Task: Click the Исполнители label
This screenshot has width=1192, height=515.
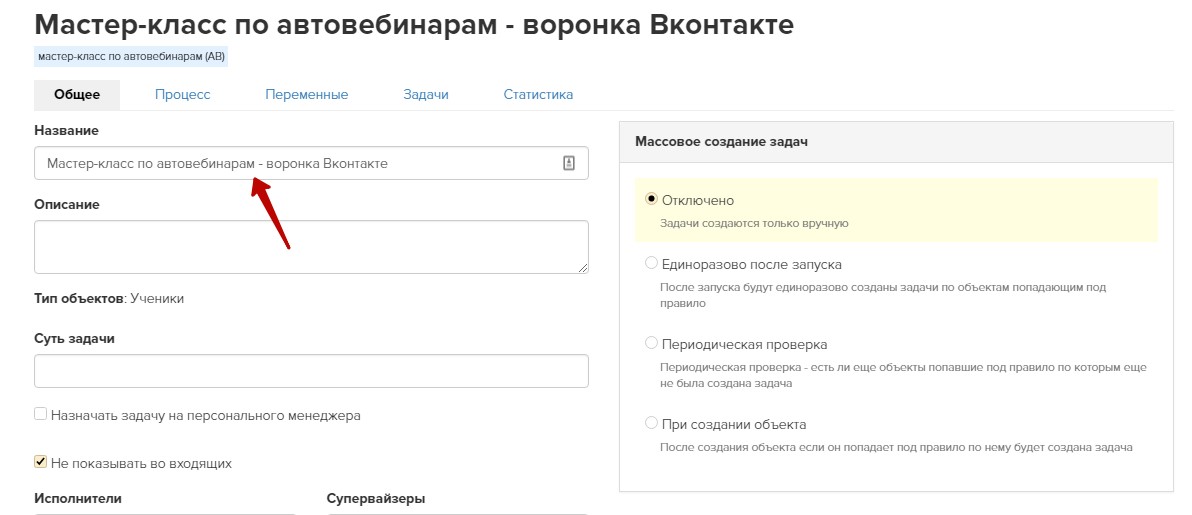Action: pyautogui.click(x=77, y=498)
